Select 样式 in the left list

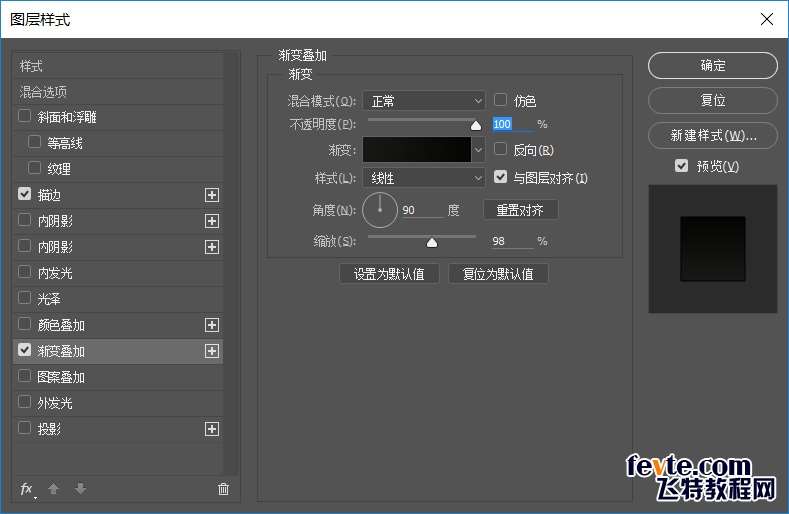[118, 66]
